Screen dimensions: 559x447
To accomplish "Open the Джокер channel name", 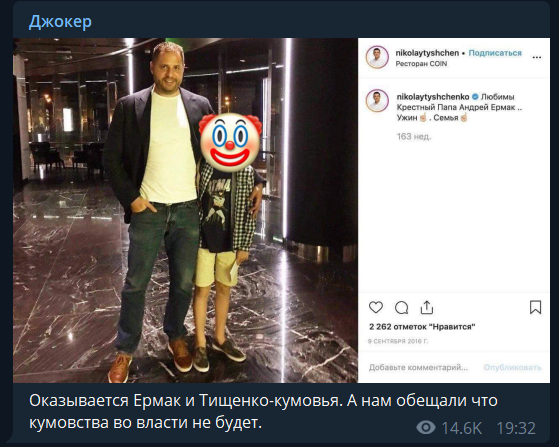I will (60, 21).
